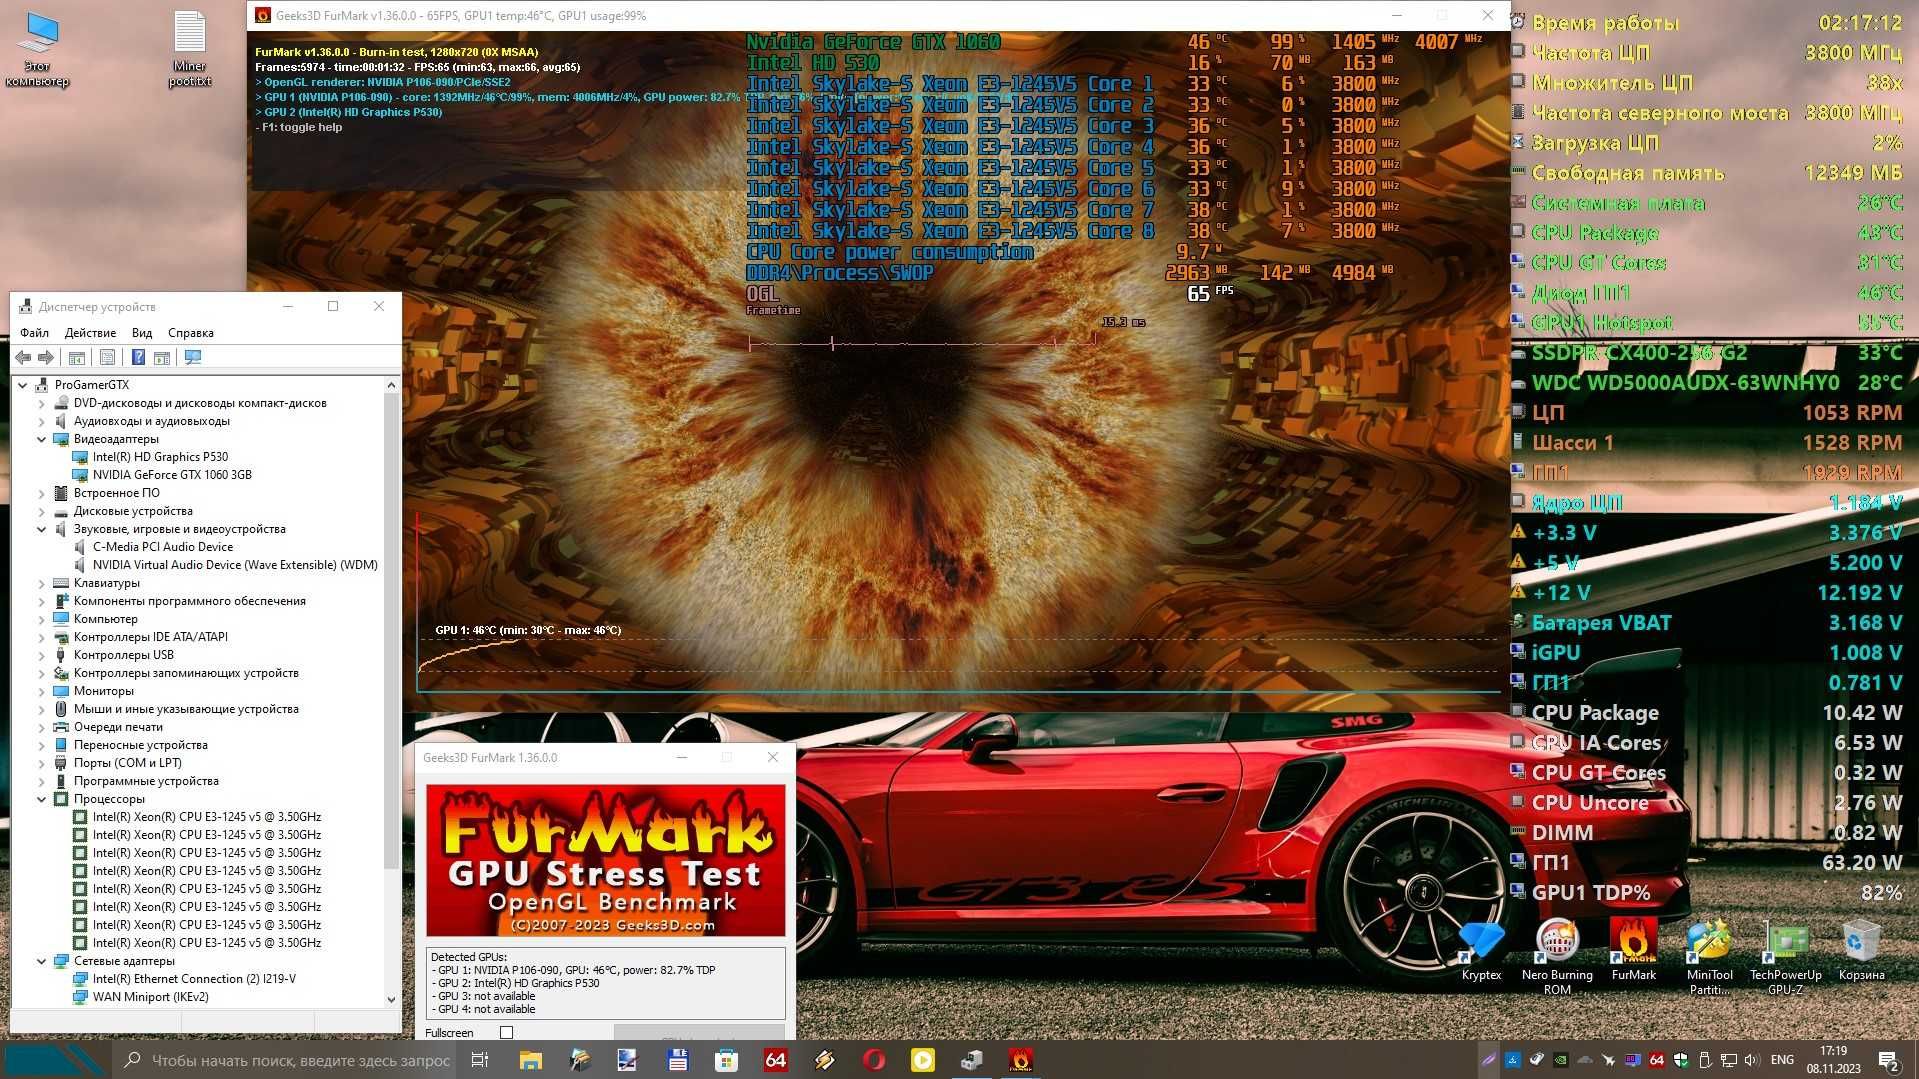Click the floppy disk taskbar icon
The image size is (1919, 1079).
677,1060
